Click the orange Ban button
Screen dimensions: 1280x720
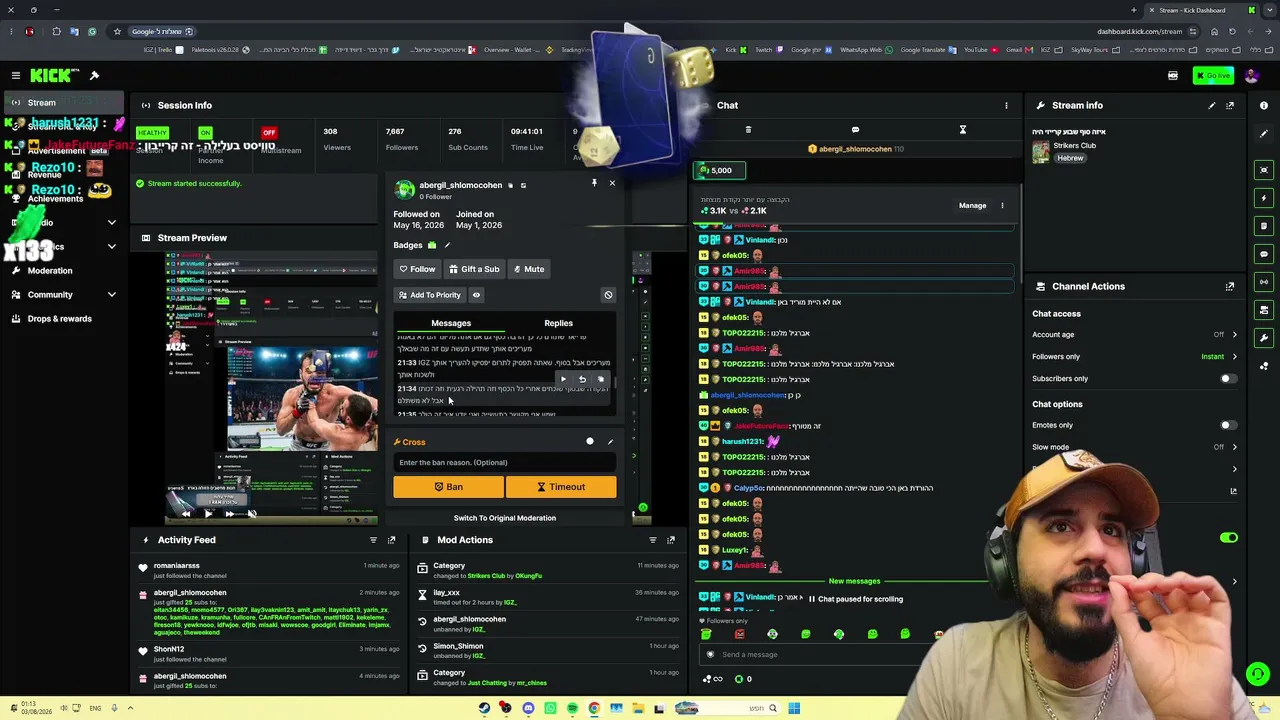448,487
